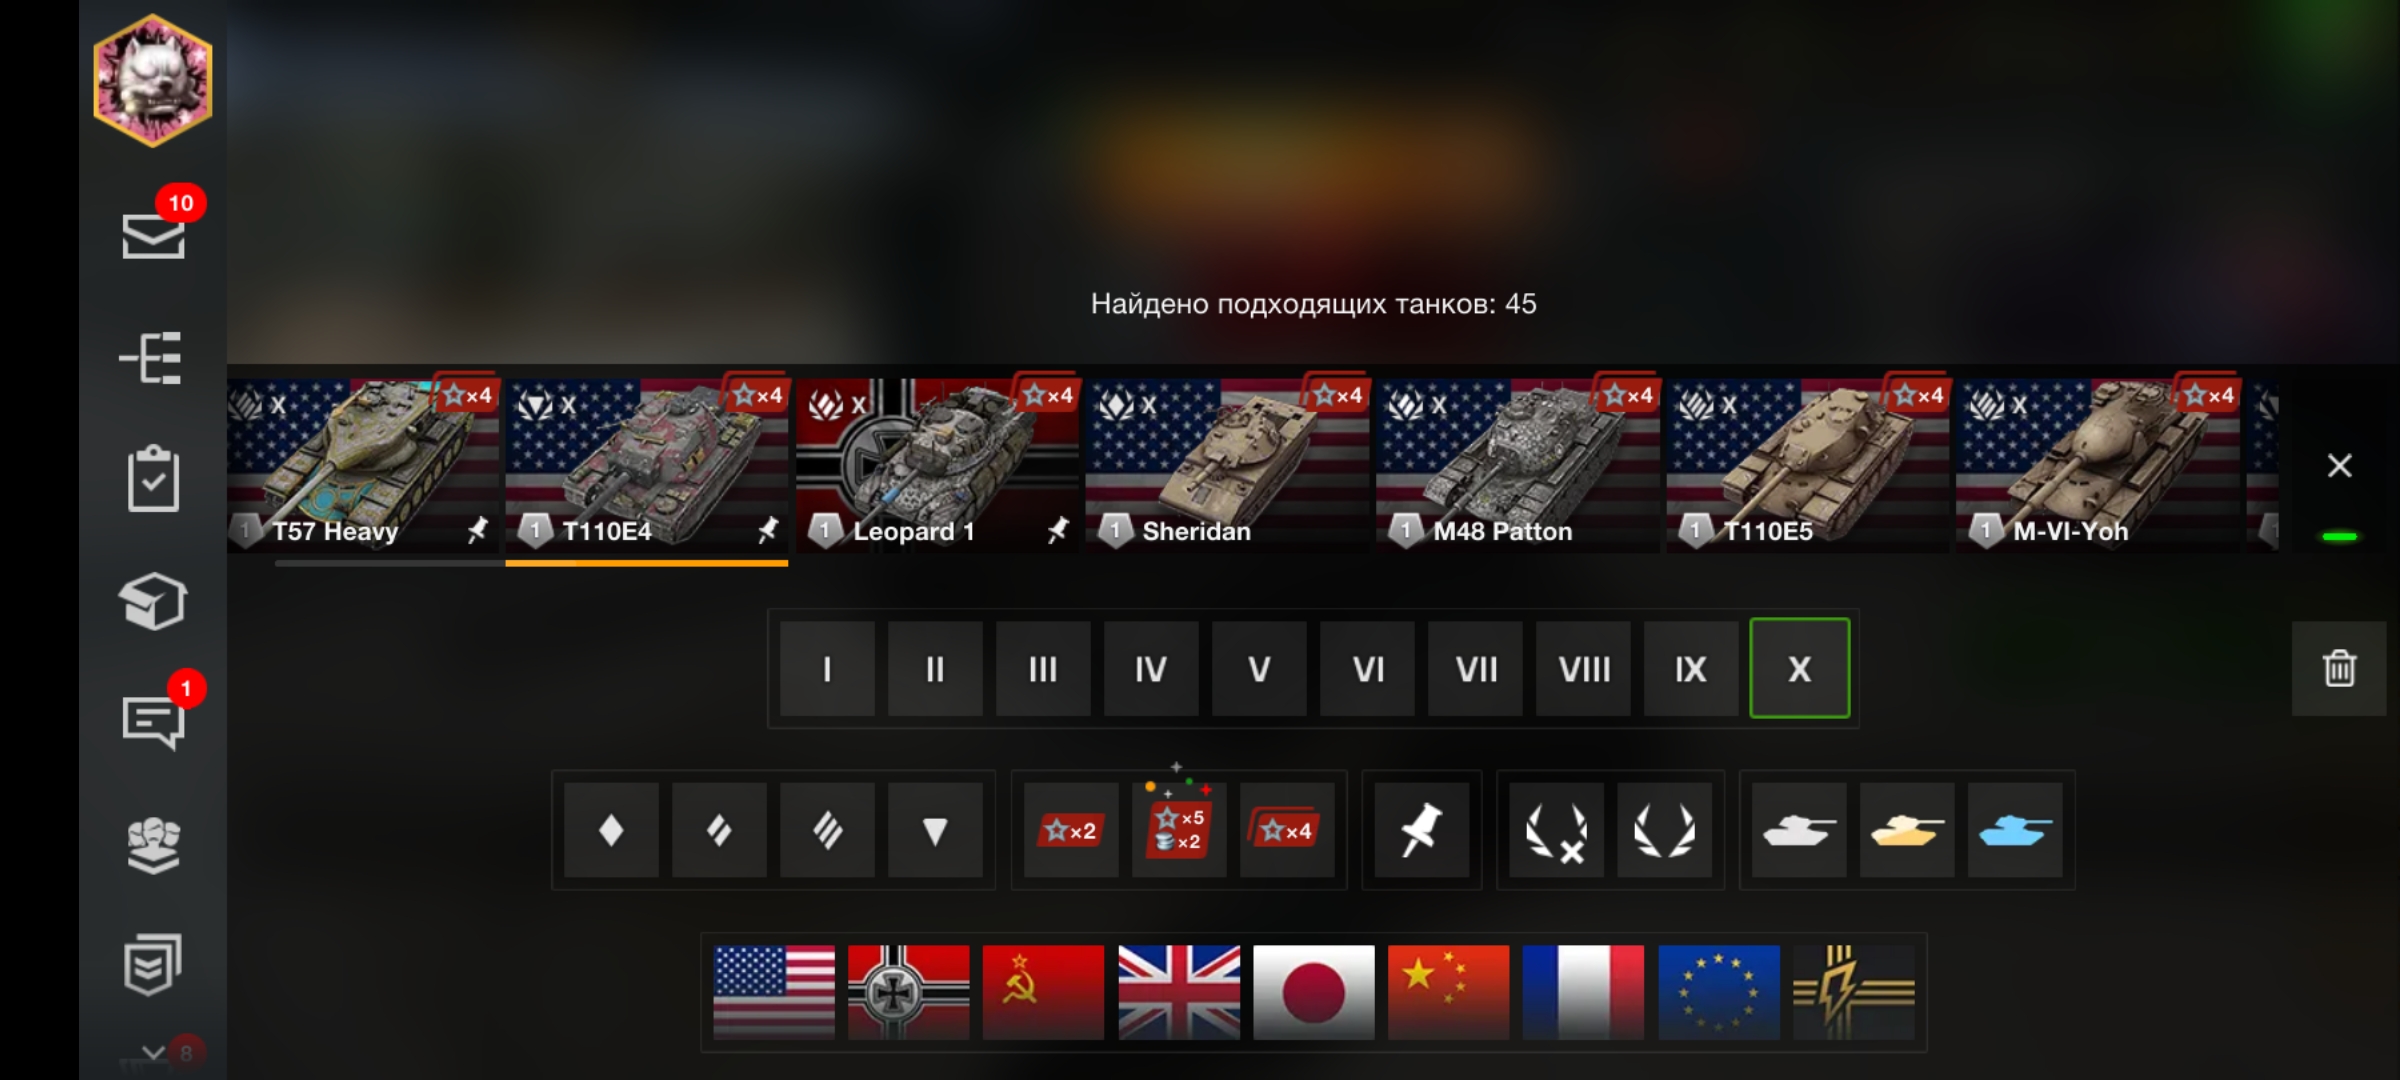Filter by blue collector tank type
Viewport: 2400px width, 1080px height.
tap(2015, 830)
